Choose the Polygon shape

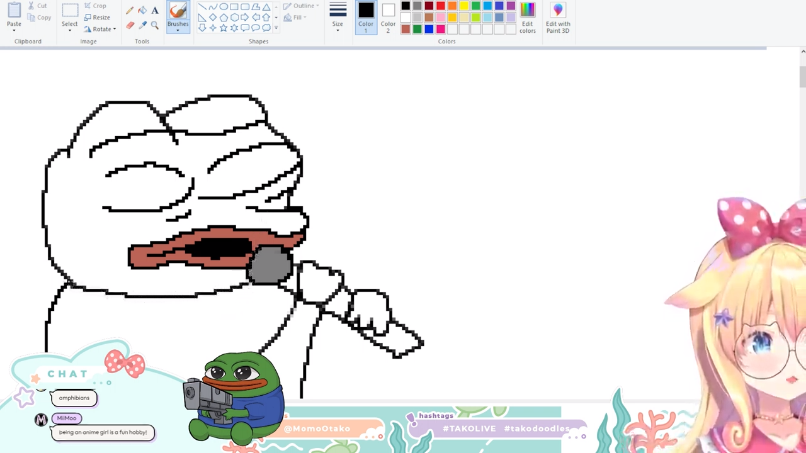(x=255, y=7)
